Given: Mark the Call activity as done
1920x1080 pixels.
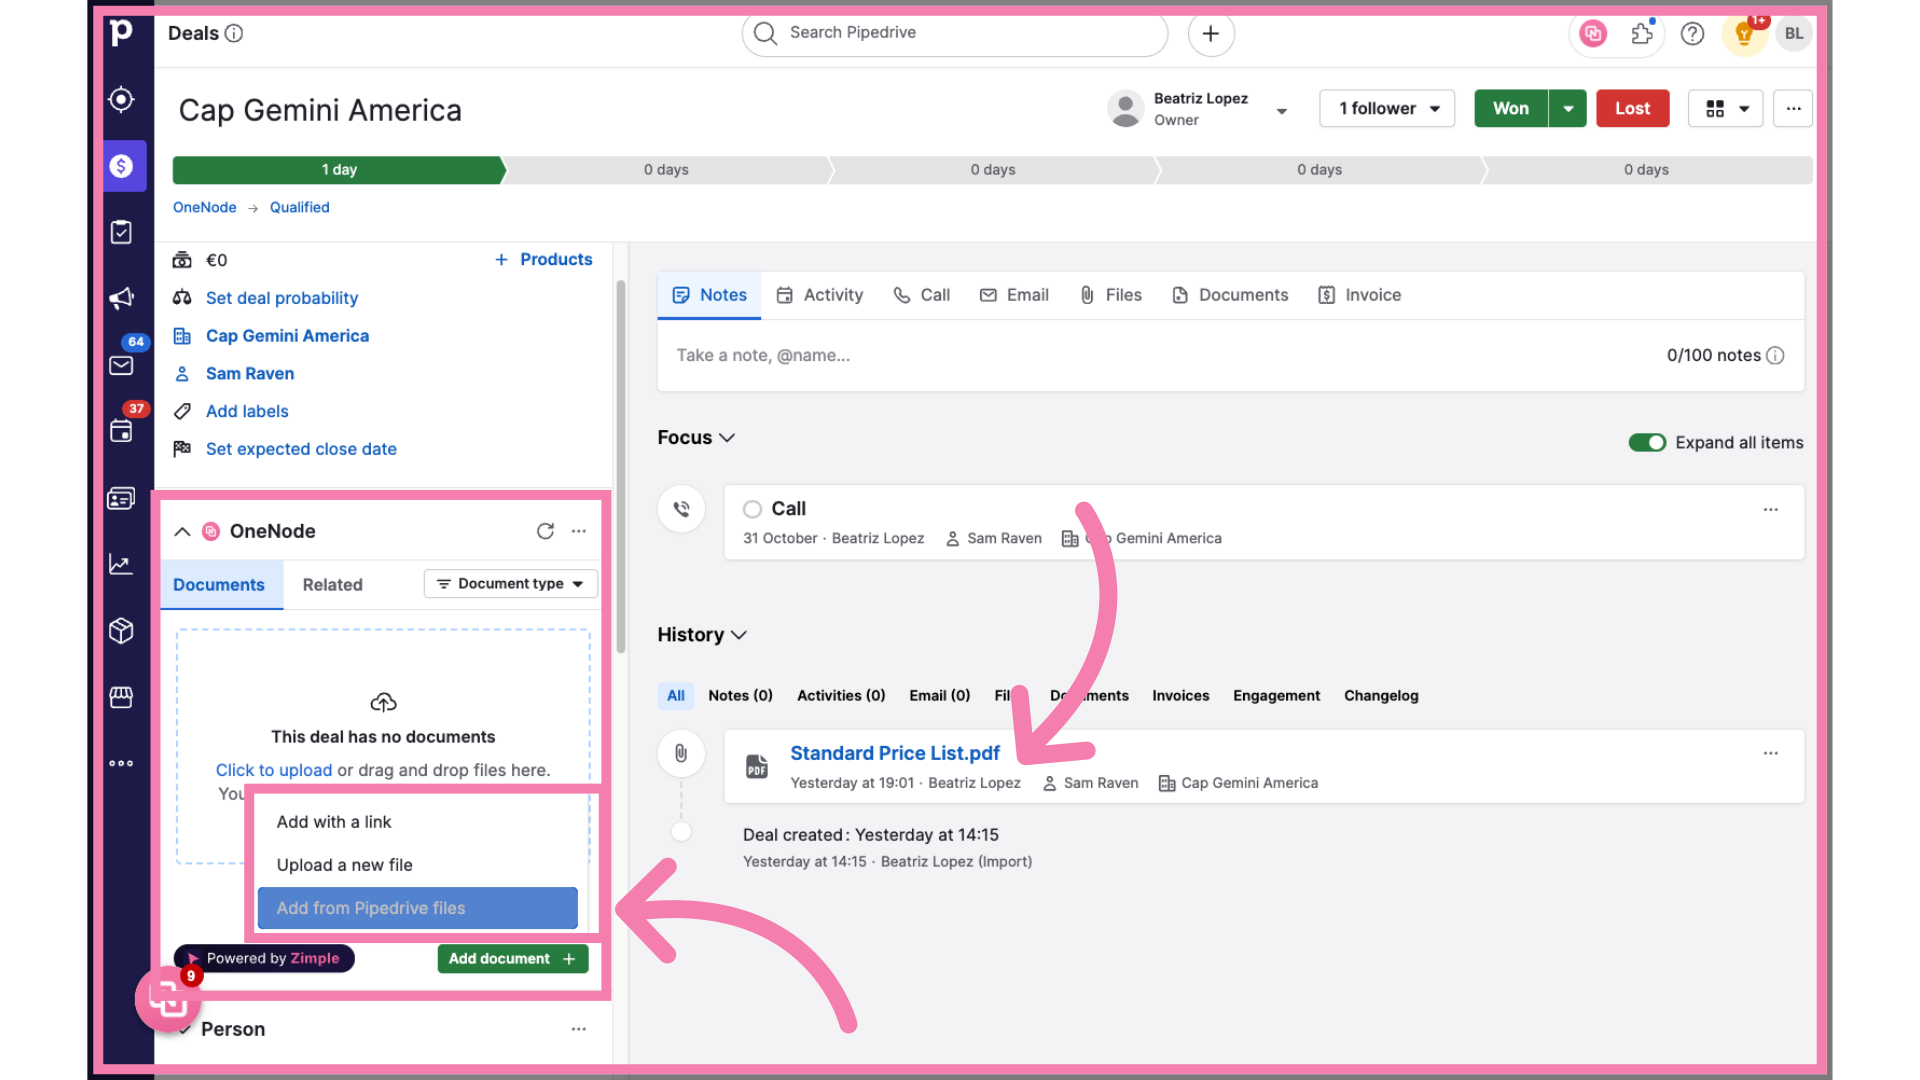Looking at the screenshot, I should coord(752,509).
